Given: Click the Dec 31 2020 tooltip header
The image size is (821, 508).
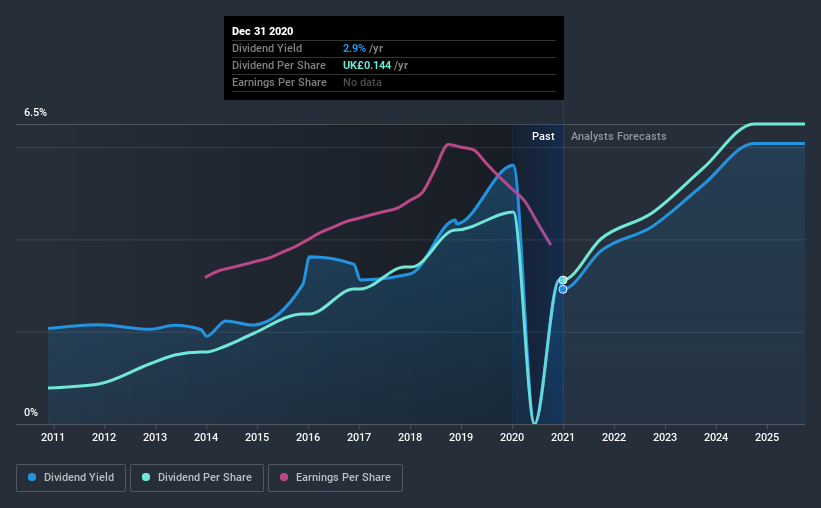Looking at the screenshot, I should pos(262,31).
